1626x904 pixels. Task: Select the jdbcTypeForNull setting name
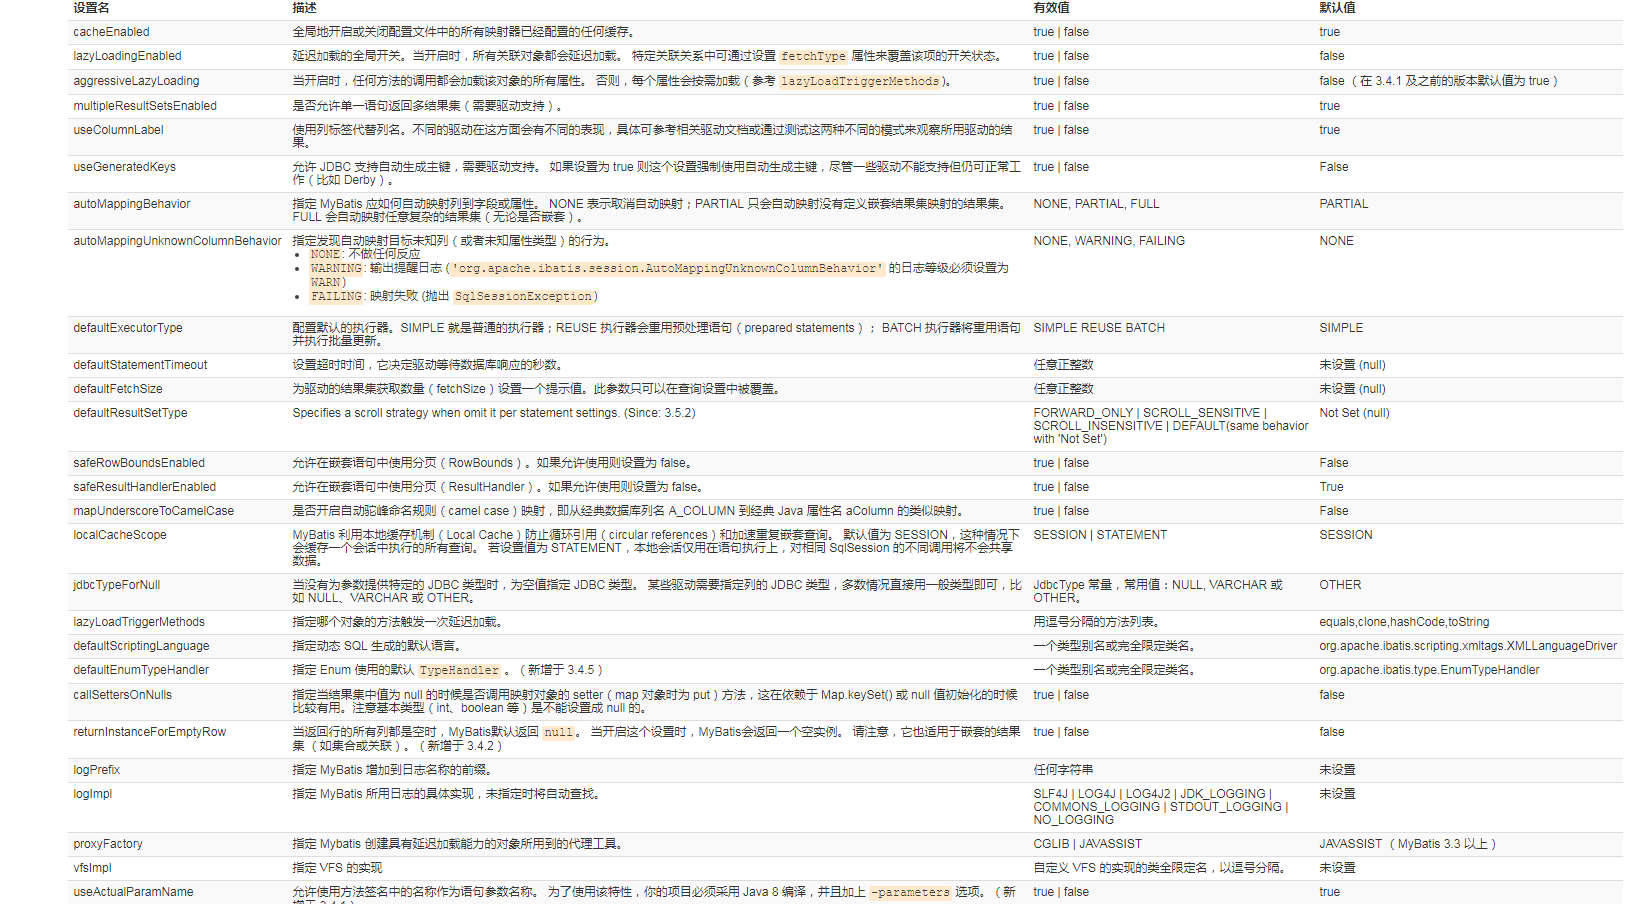pyautogui.click(x=116, y=585)
